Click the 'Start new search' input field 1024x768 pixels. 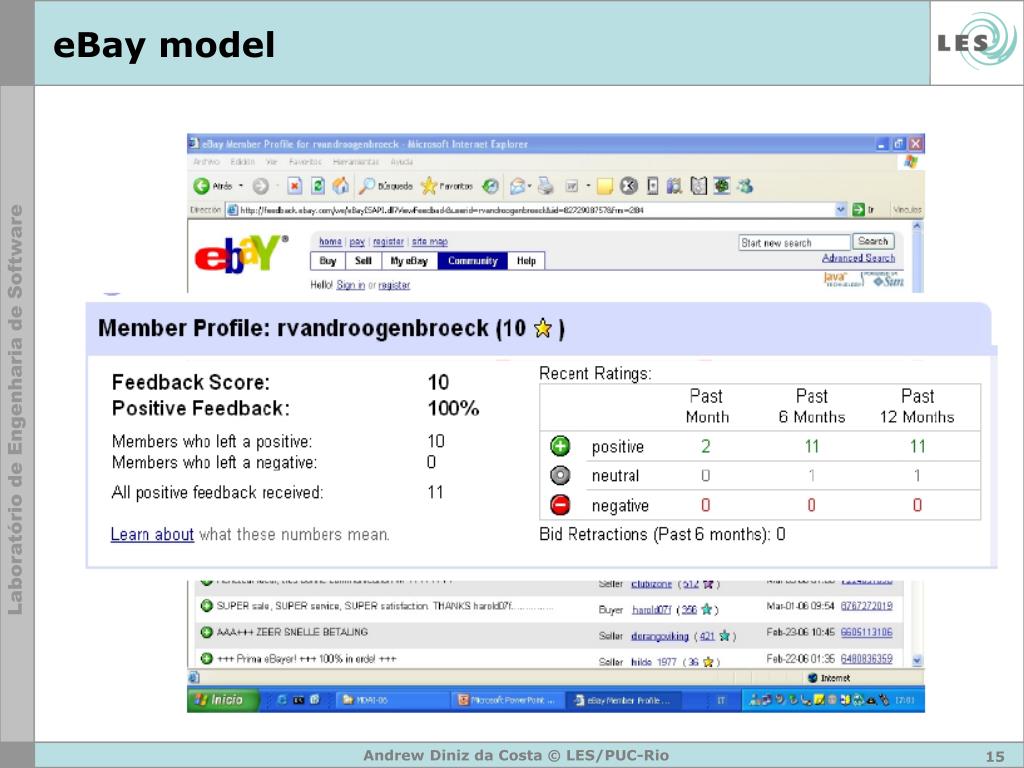795,242
